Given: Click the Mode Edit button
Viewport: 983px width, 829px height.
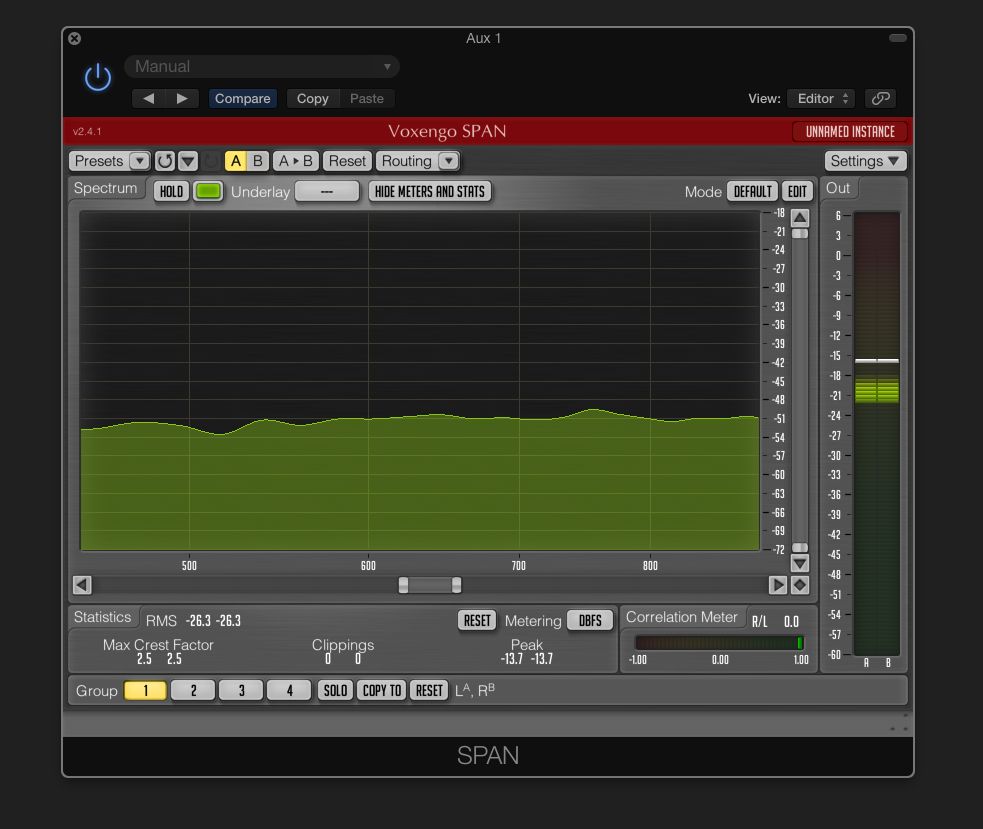Looking at the screenshot, I should tap(797, 191).
